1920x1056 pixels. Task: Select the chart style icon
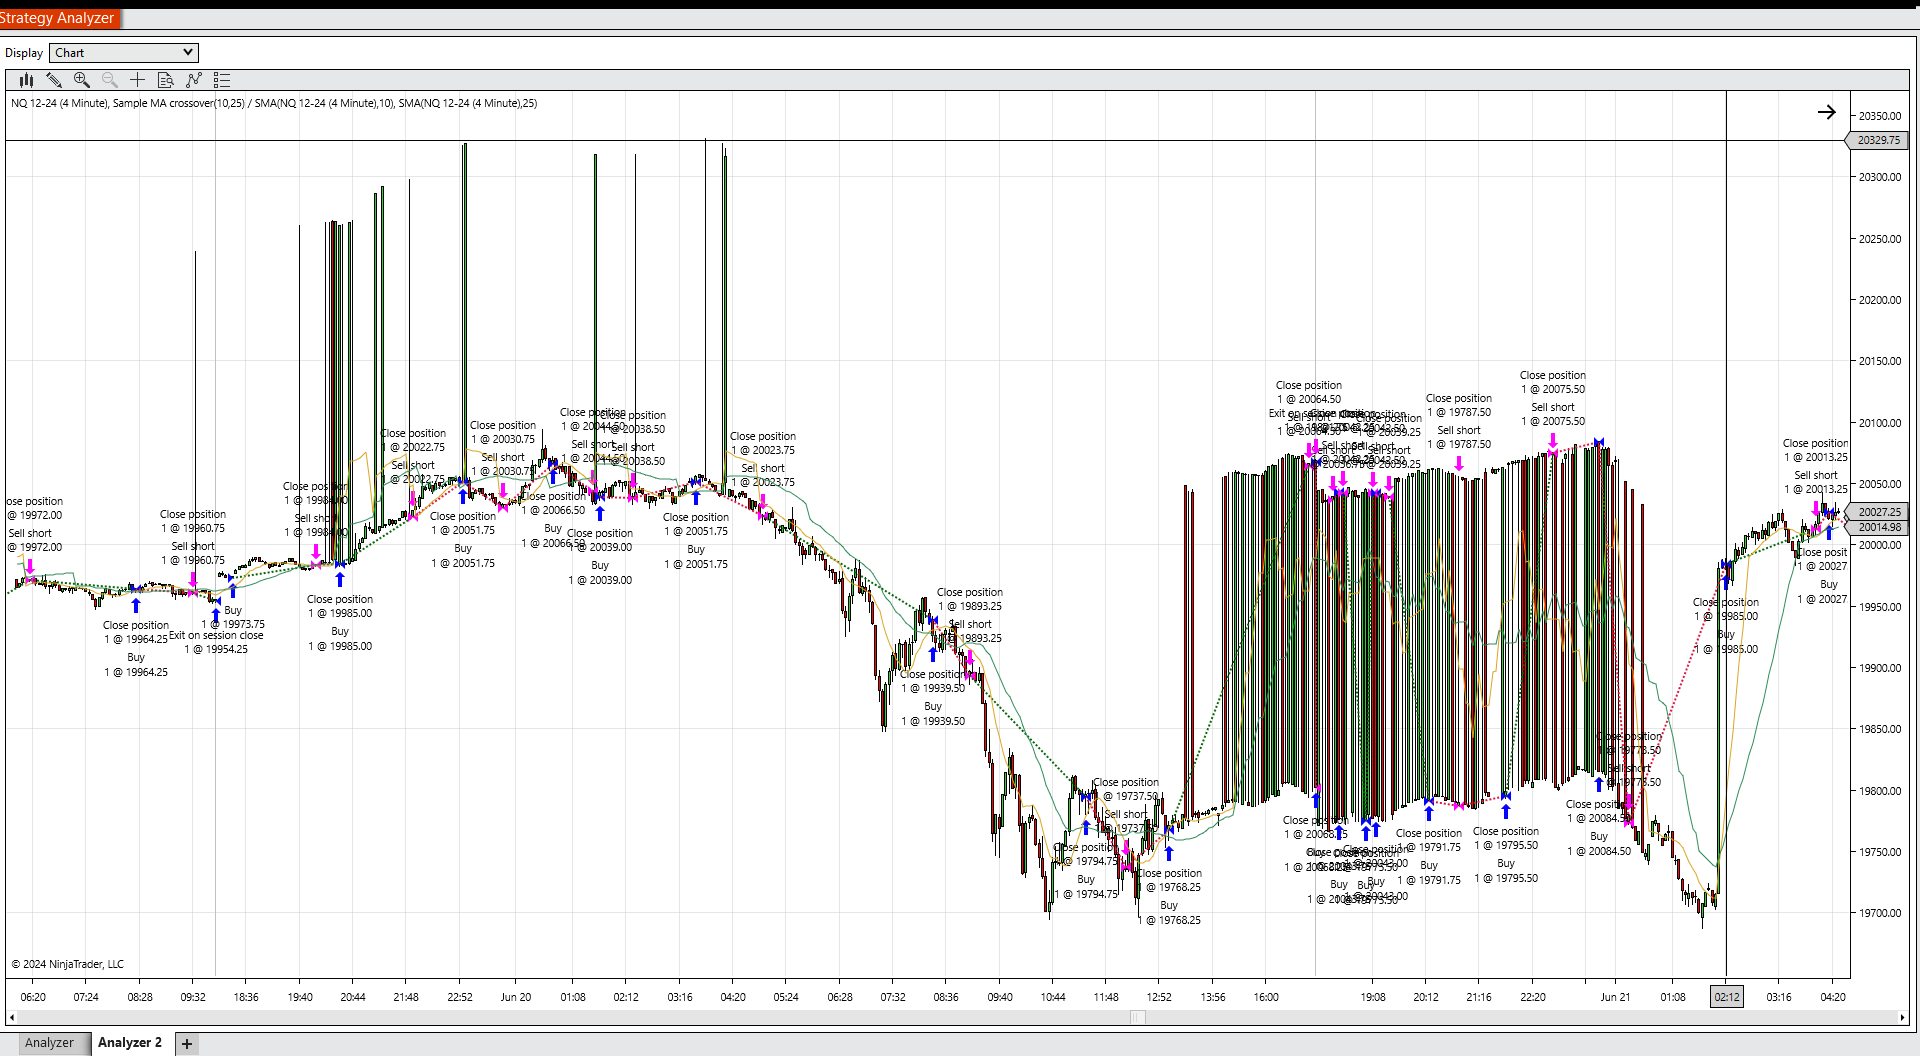25,80
